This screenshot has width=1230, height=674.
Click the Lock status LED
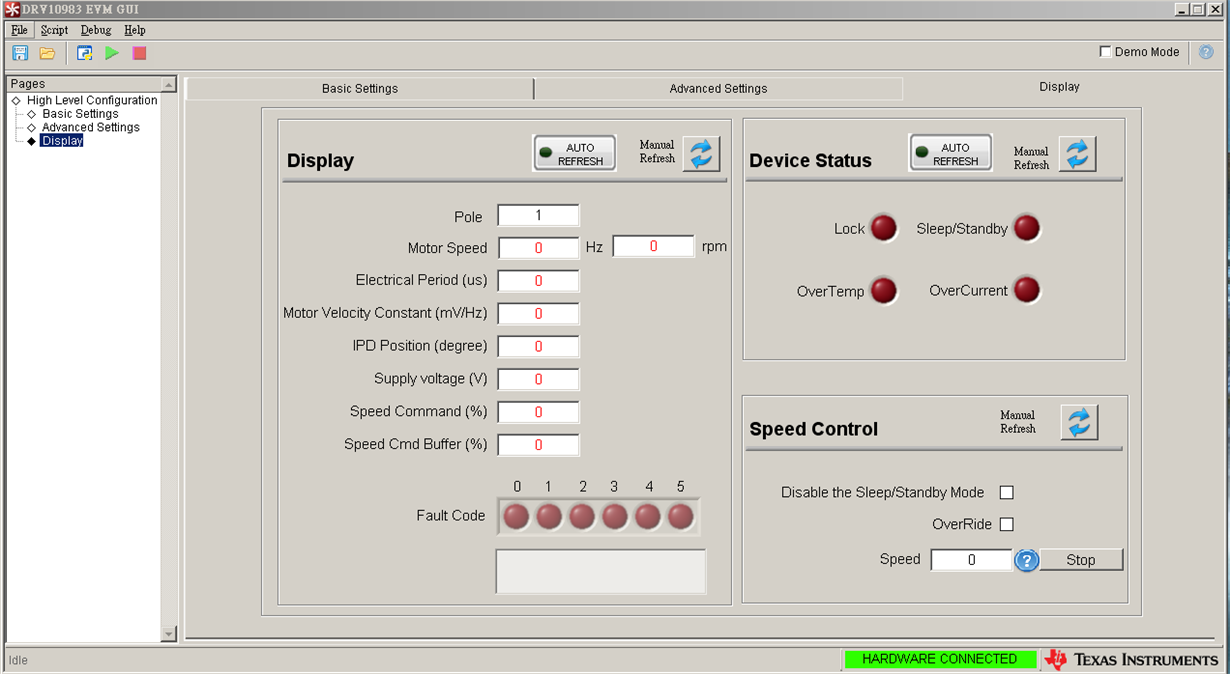883,228
